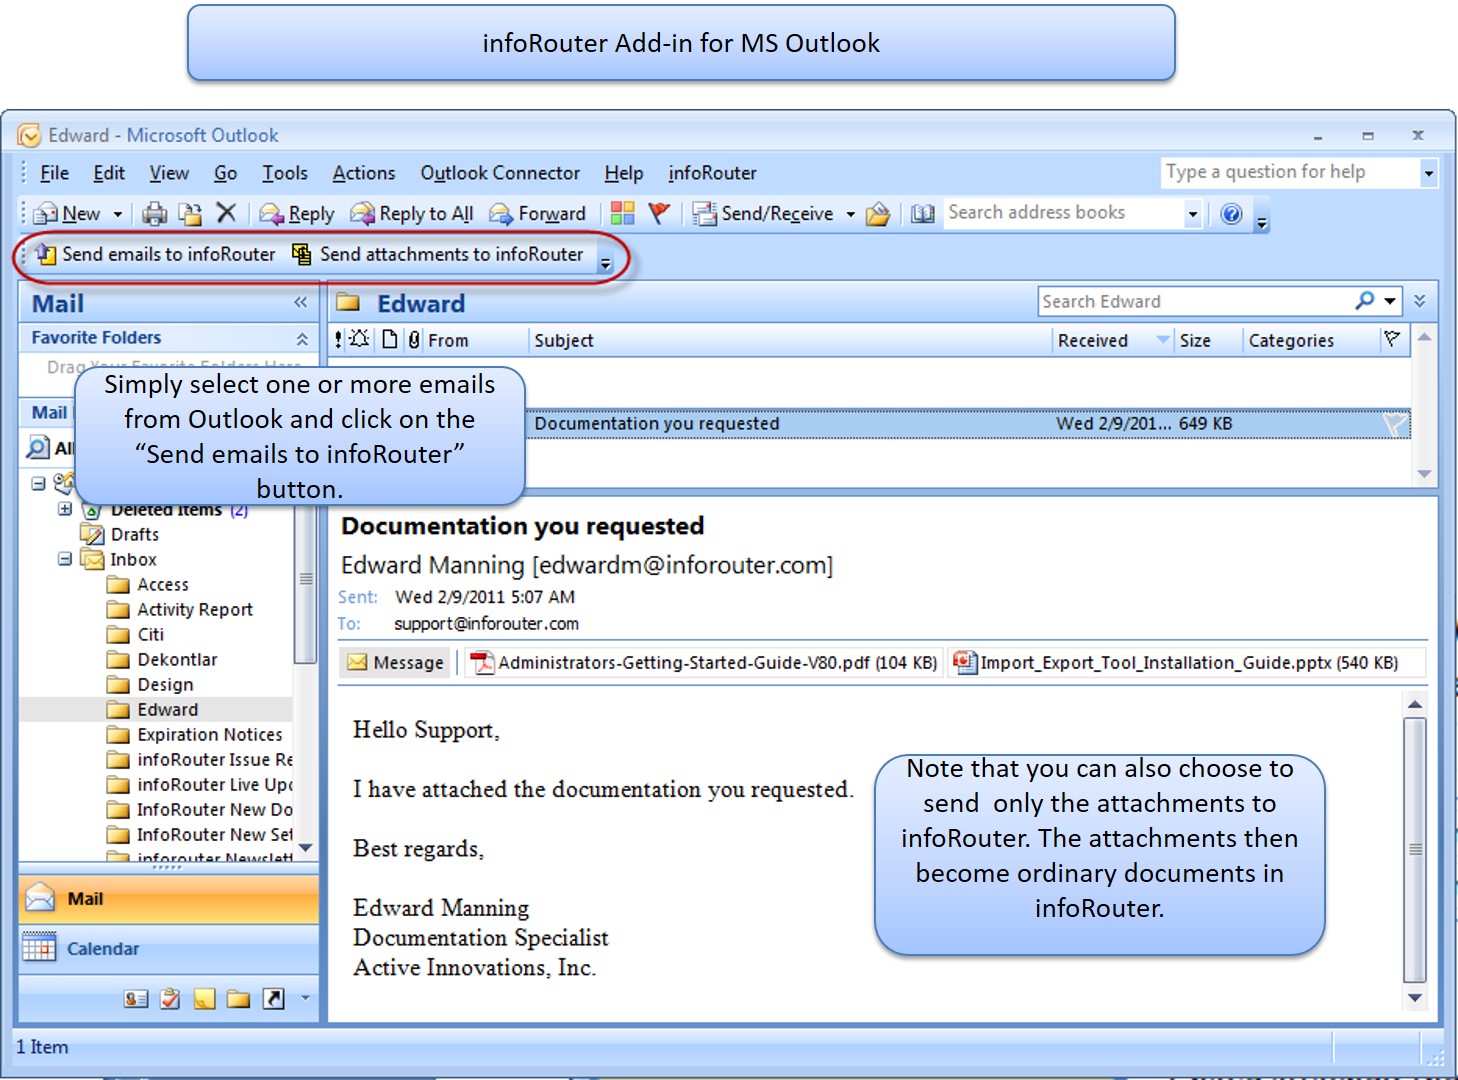1458x1080 pixels.
Task: Sort by the From column header
Action: click(x=475, y=340)
